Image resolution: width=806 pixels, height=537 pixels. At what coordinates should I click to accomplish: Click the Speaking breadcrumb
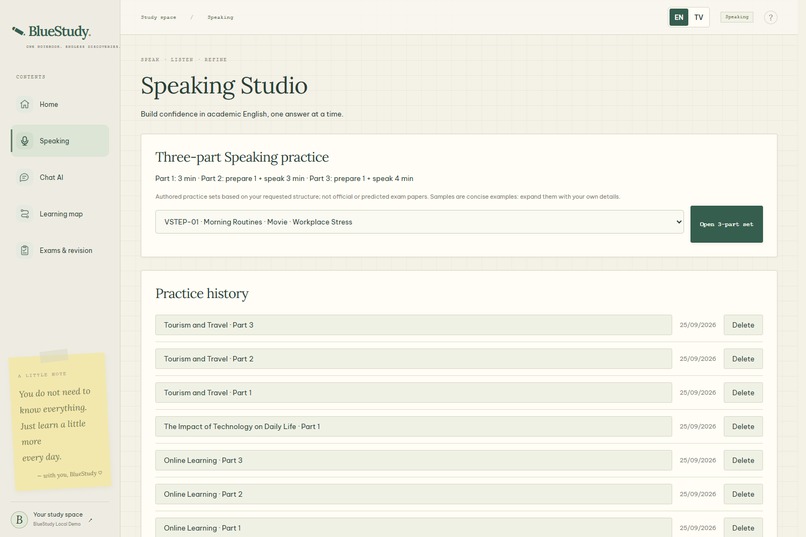[220, 17]
